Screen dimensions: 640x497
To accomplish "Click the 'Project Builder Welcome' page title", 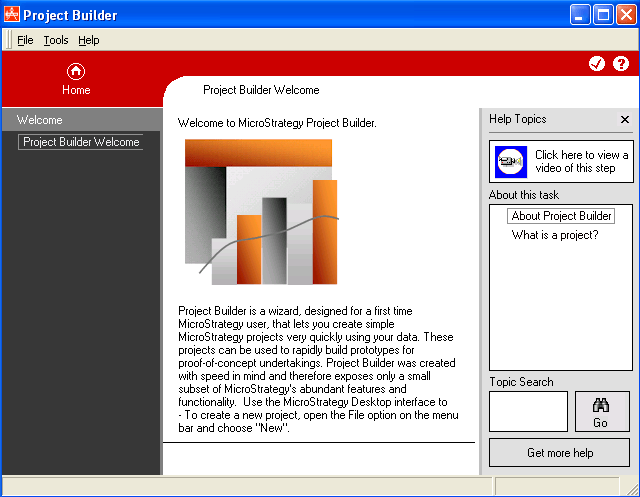I will [261, 90].
